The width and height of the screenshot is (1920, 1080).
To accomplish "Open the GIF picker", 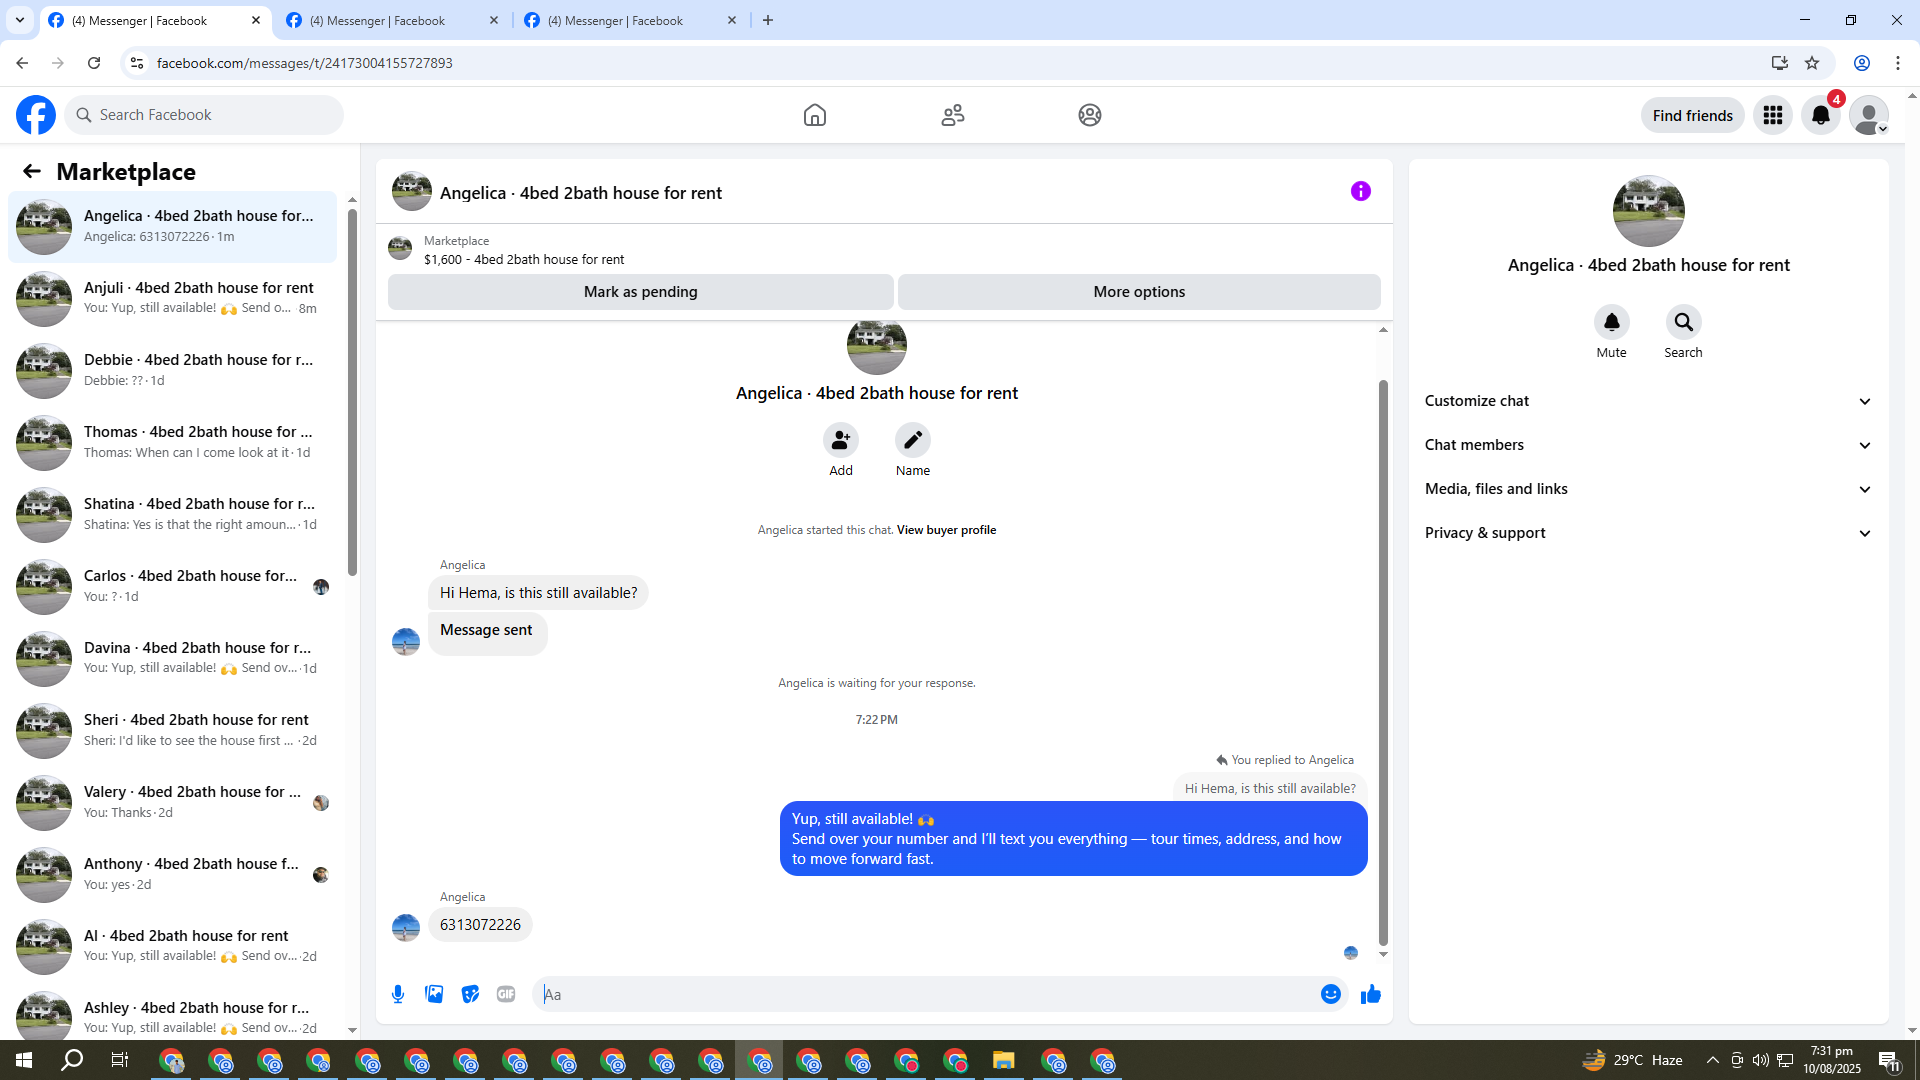I will 506,994.
